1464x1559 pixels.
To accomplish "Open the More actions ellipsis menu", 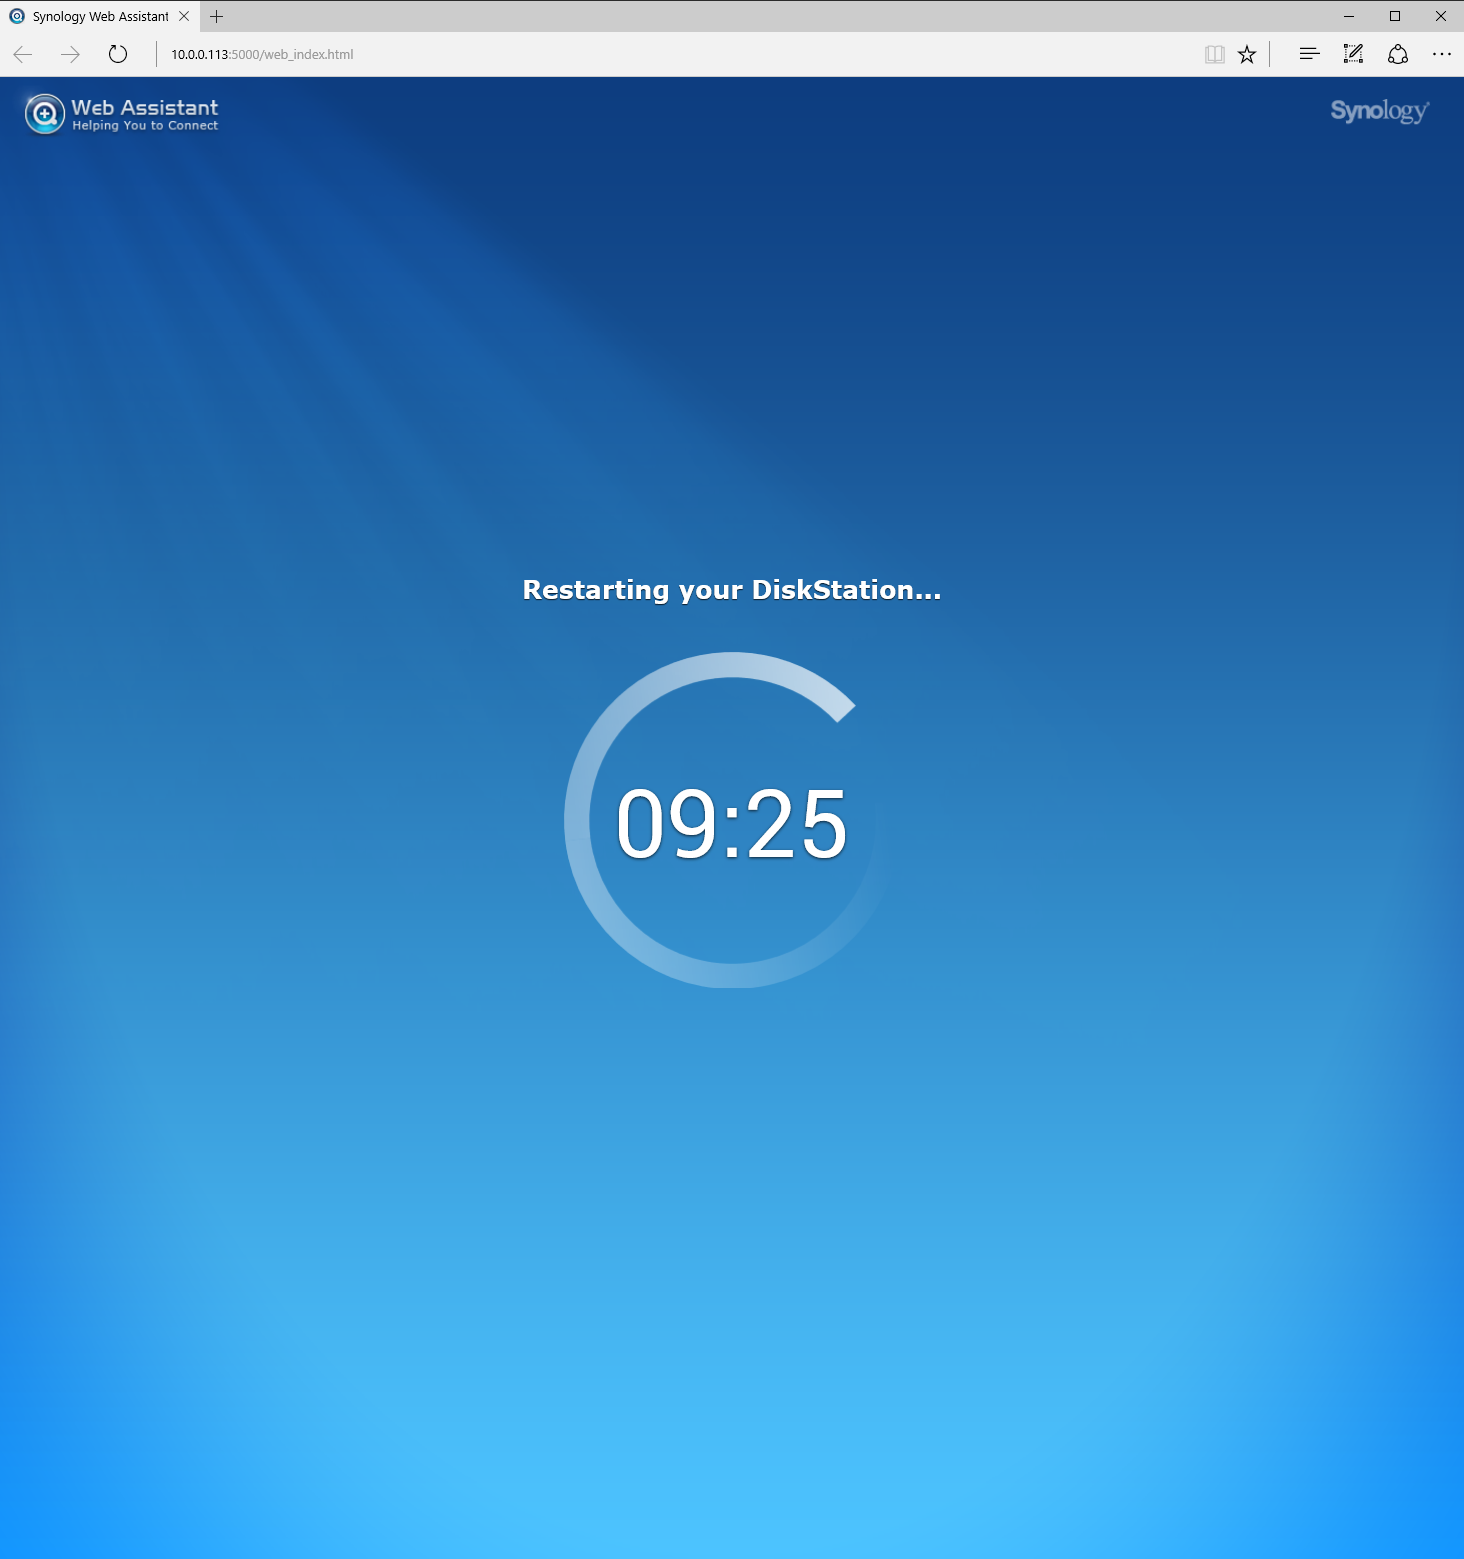I will [x=1441, y=54].
